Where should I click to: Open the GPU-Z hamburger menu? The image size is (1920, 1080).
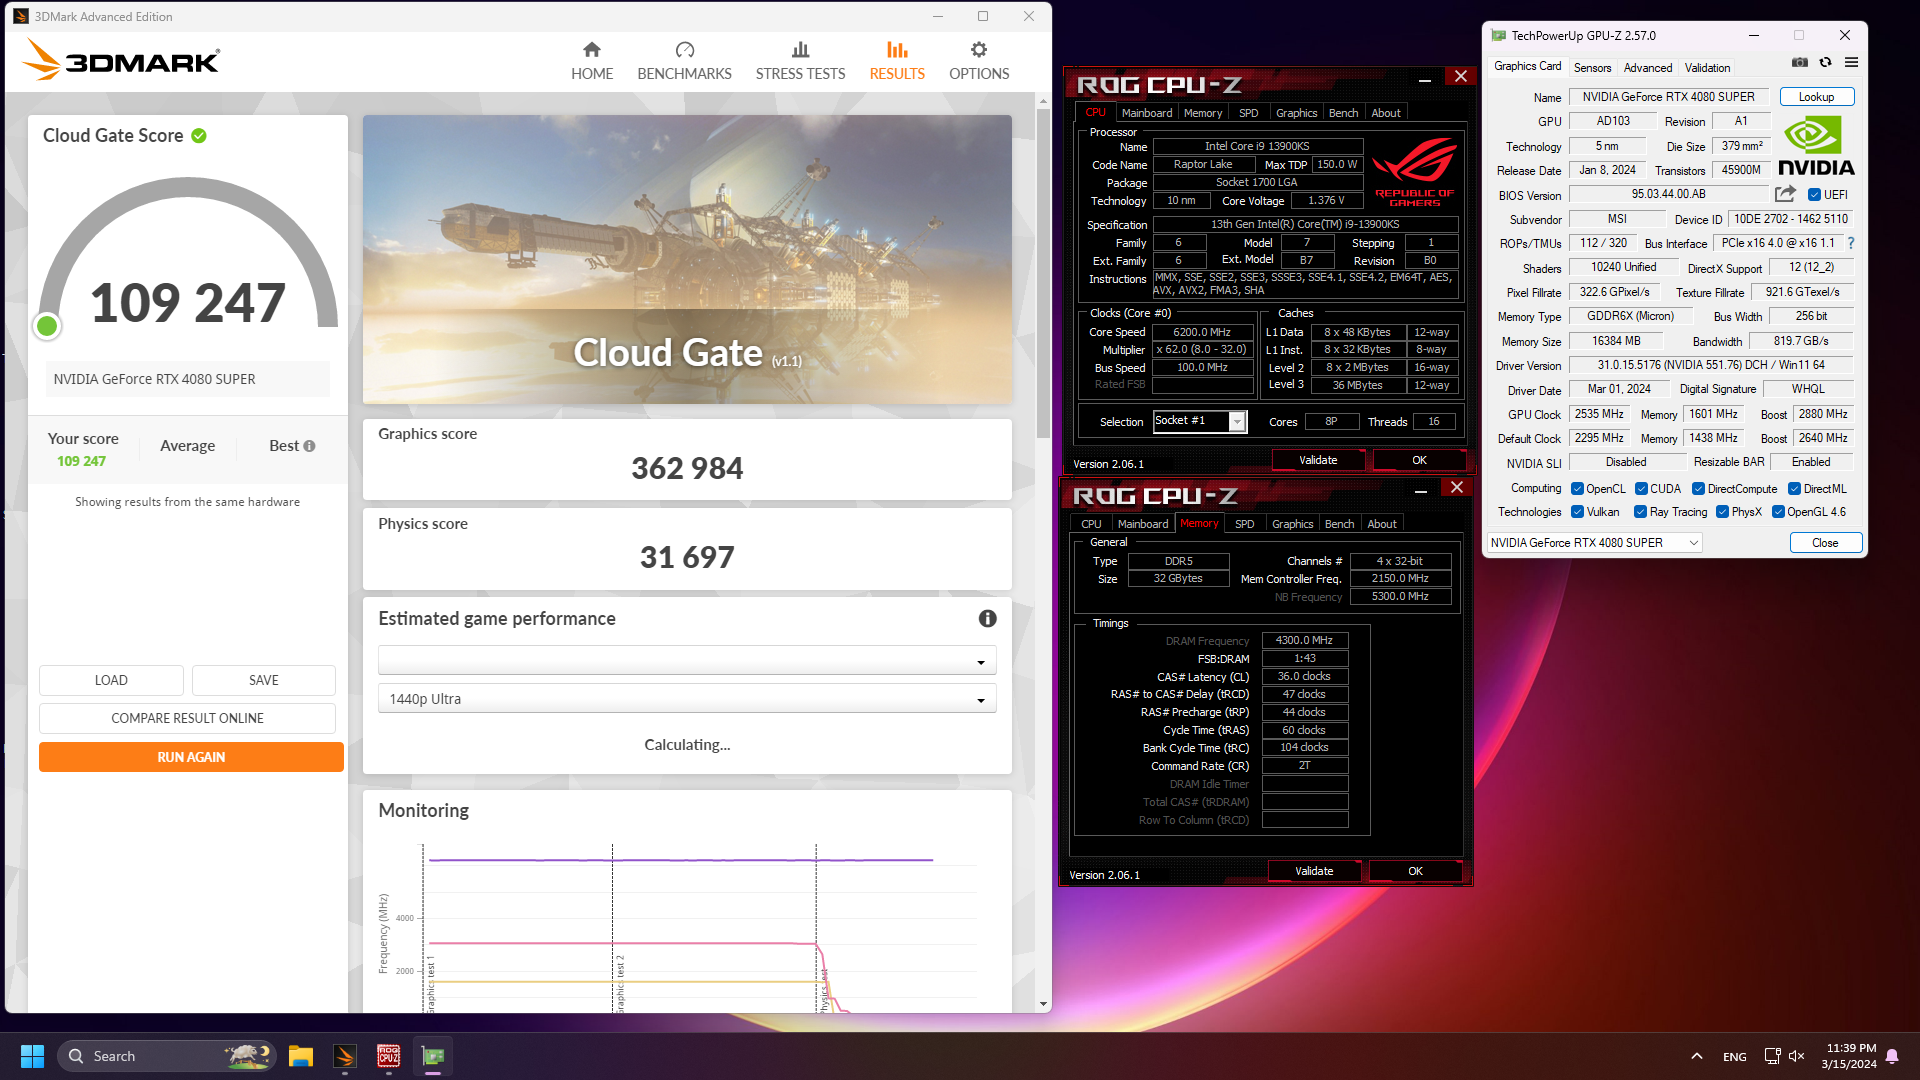(x=1851, y=62)
